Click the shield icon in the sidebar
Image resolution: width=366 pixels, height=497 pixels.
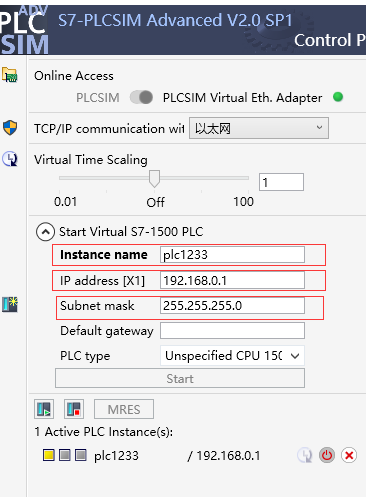coord(10,127)
